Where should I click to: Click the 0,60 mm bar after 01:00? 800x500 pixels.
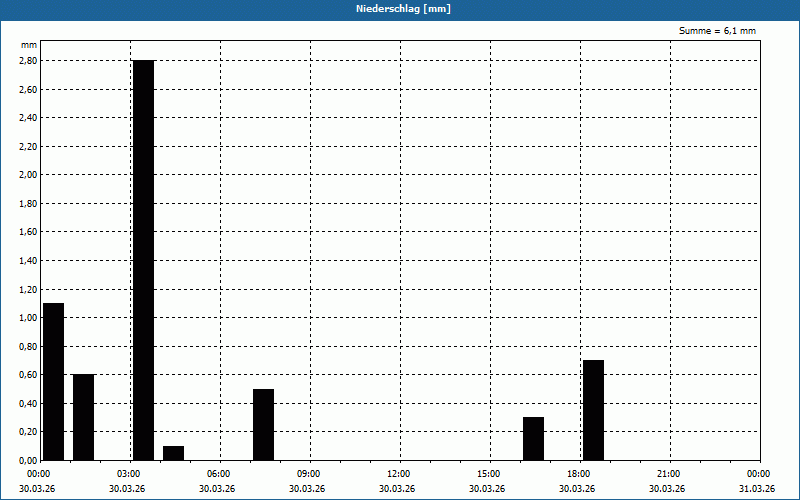pyautogui.click(x=84, y=417)
